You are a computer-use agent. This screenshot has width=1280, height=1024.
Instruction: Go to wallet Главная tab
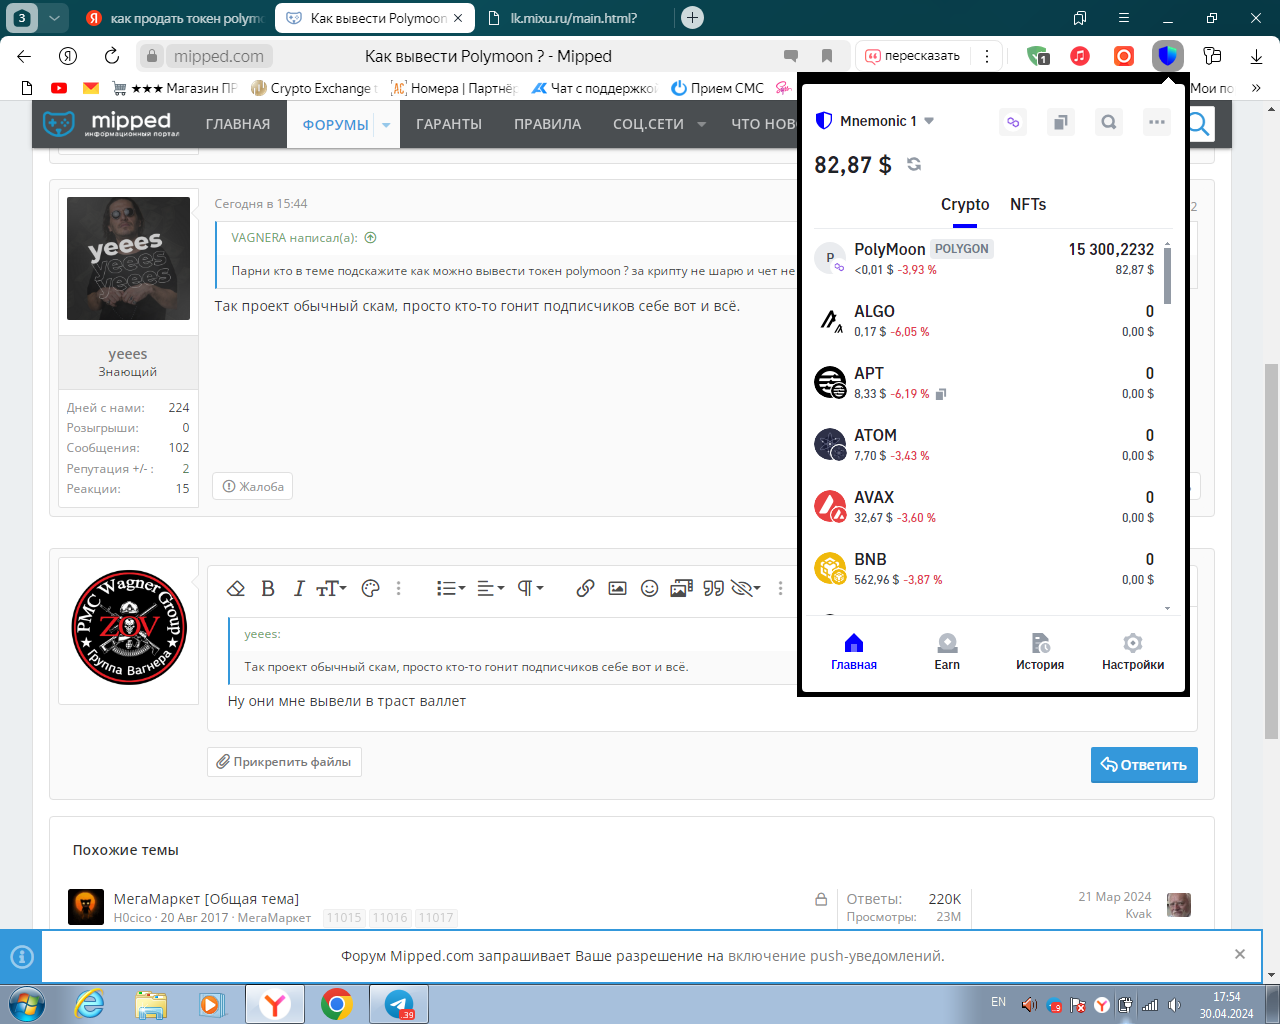pyautogui.click(x=854, y=652)
